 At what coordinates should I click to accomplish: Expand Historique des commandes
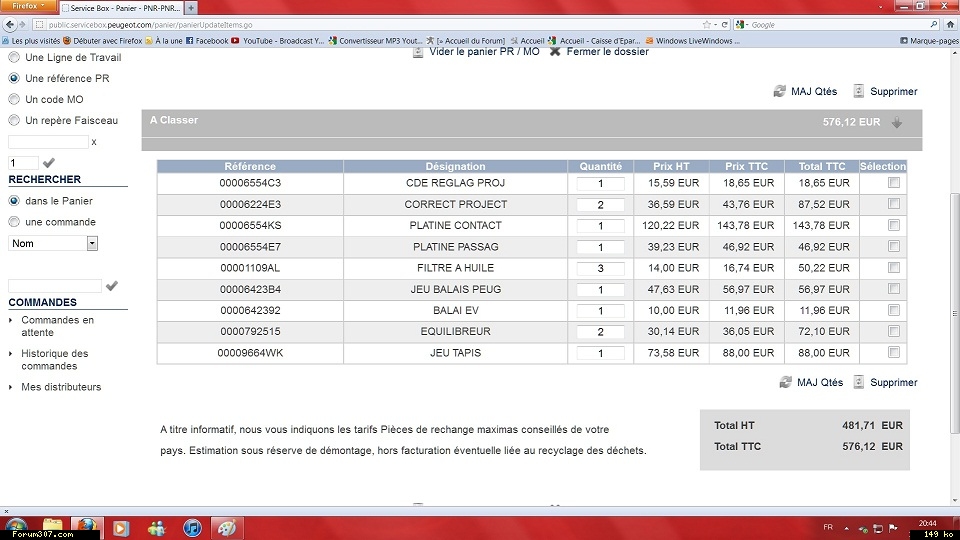pos(54,359)
